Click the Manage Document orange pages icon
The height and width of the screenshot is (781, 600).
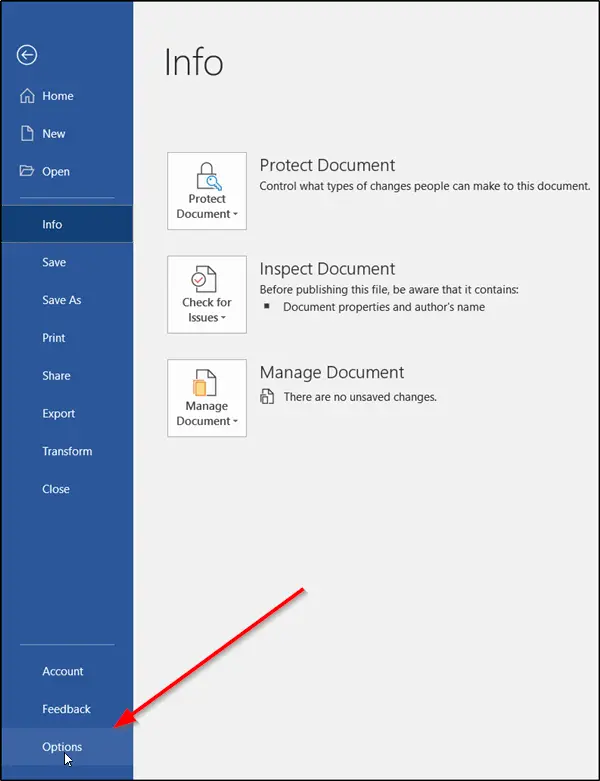(x=204, y=383)
